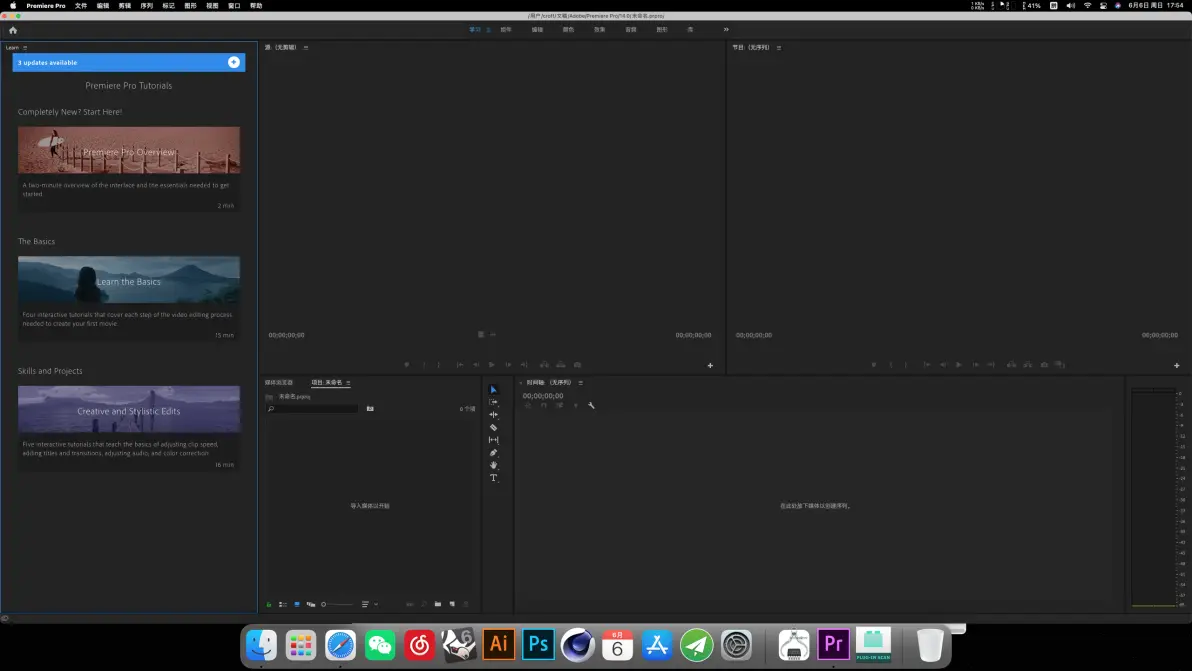Click the timeline timecode 00;00;00;00
Screen dimensions: 1192x671
coord(543,396)
